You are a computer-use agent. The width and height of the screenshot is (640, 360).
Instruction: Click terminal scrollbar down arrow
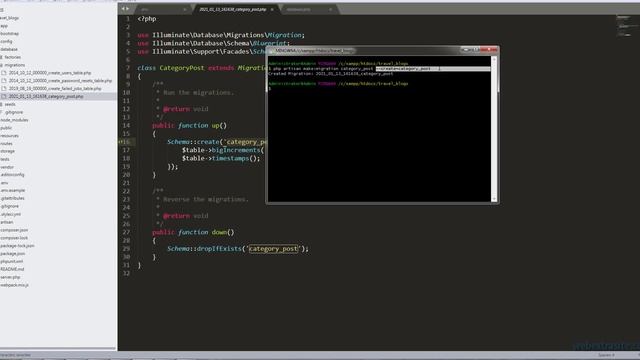494,199
